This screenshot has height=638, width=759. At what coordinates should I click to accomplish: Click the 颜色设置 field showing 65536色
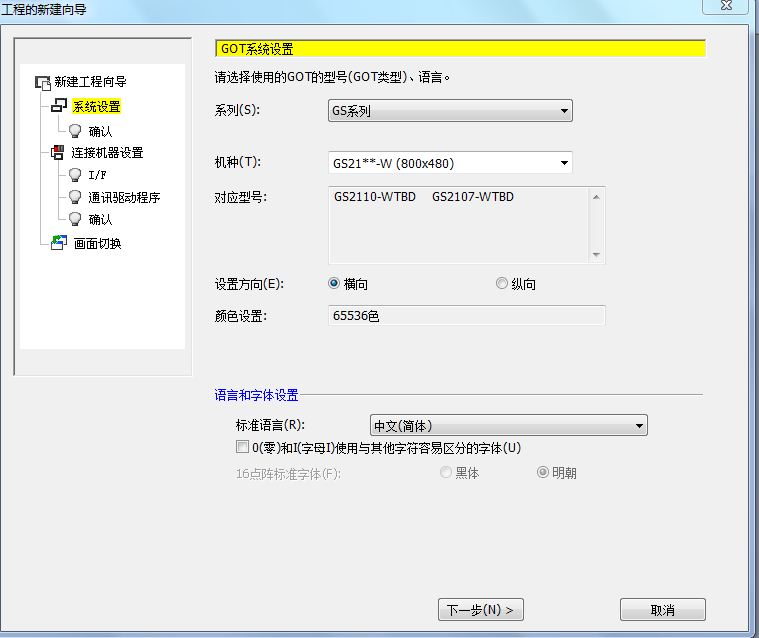(x=466, y=316)
